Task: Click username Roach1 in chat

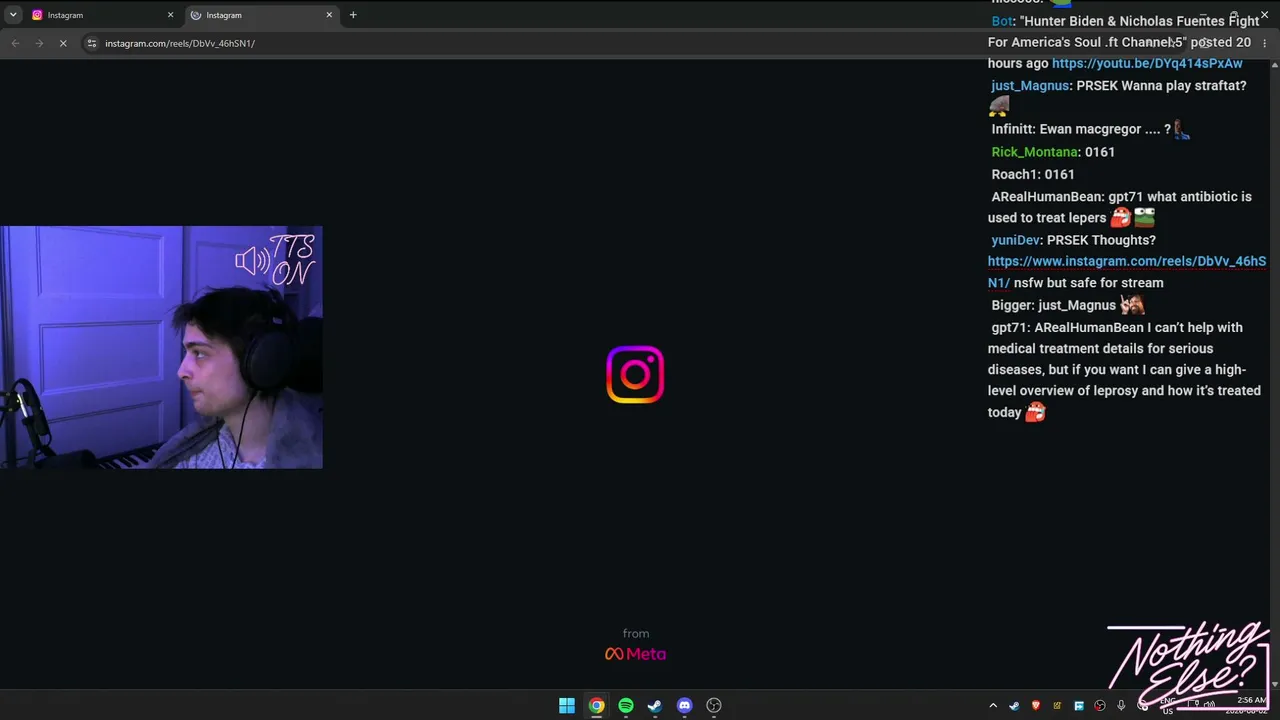Action: click(1014, 174)
